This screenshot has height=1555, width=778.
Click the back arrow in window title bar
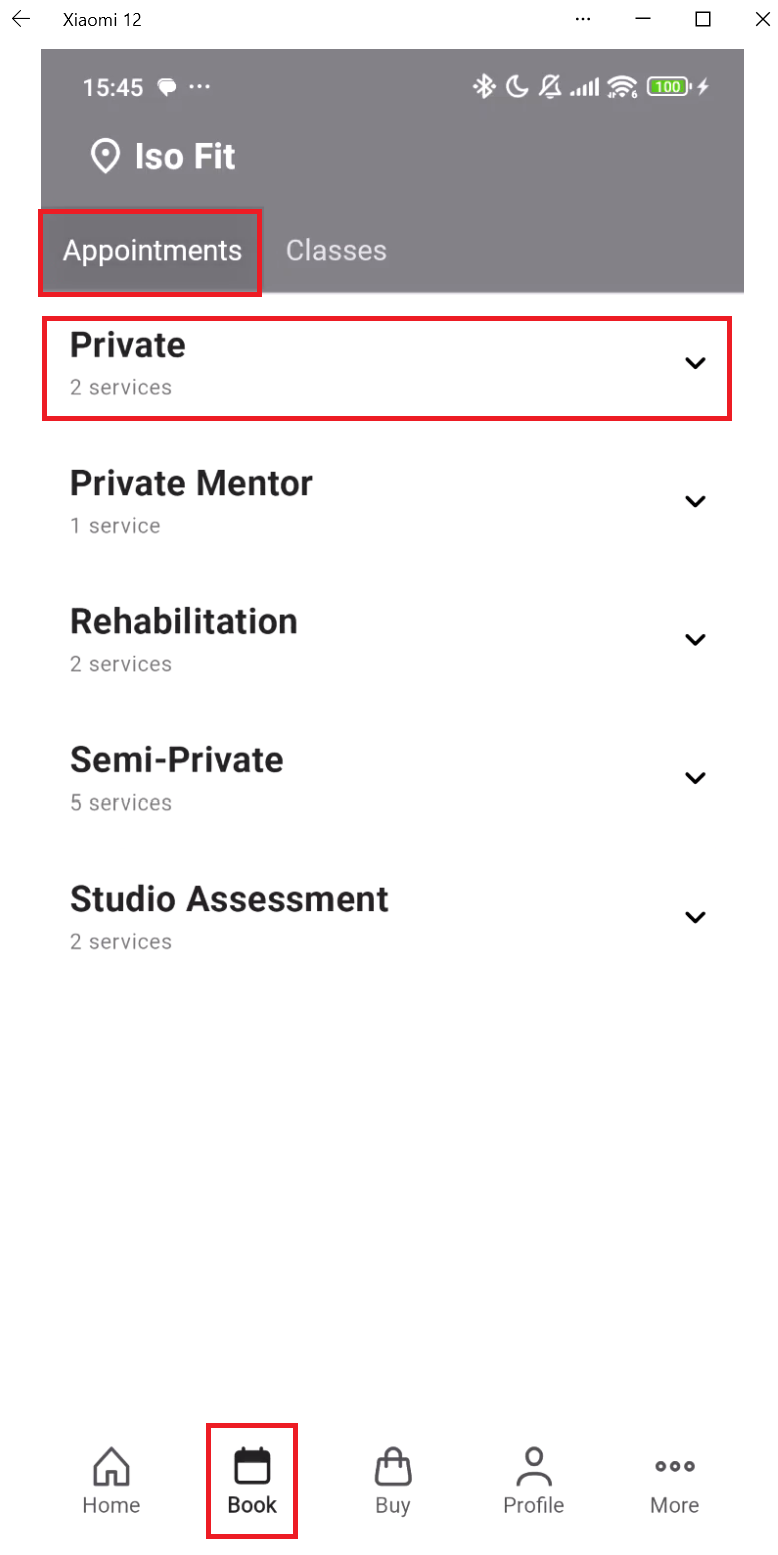pyautogui.click(x=21, y=19)
